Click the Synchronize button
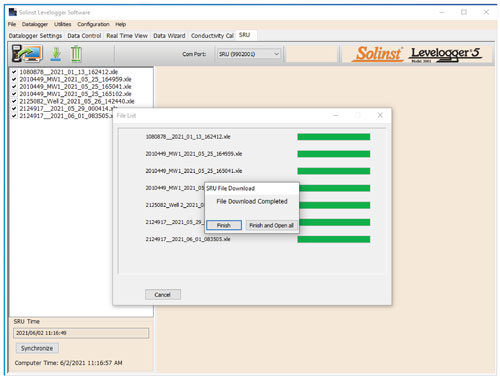500x378 pixels. point(37,348)
